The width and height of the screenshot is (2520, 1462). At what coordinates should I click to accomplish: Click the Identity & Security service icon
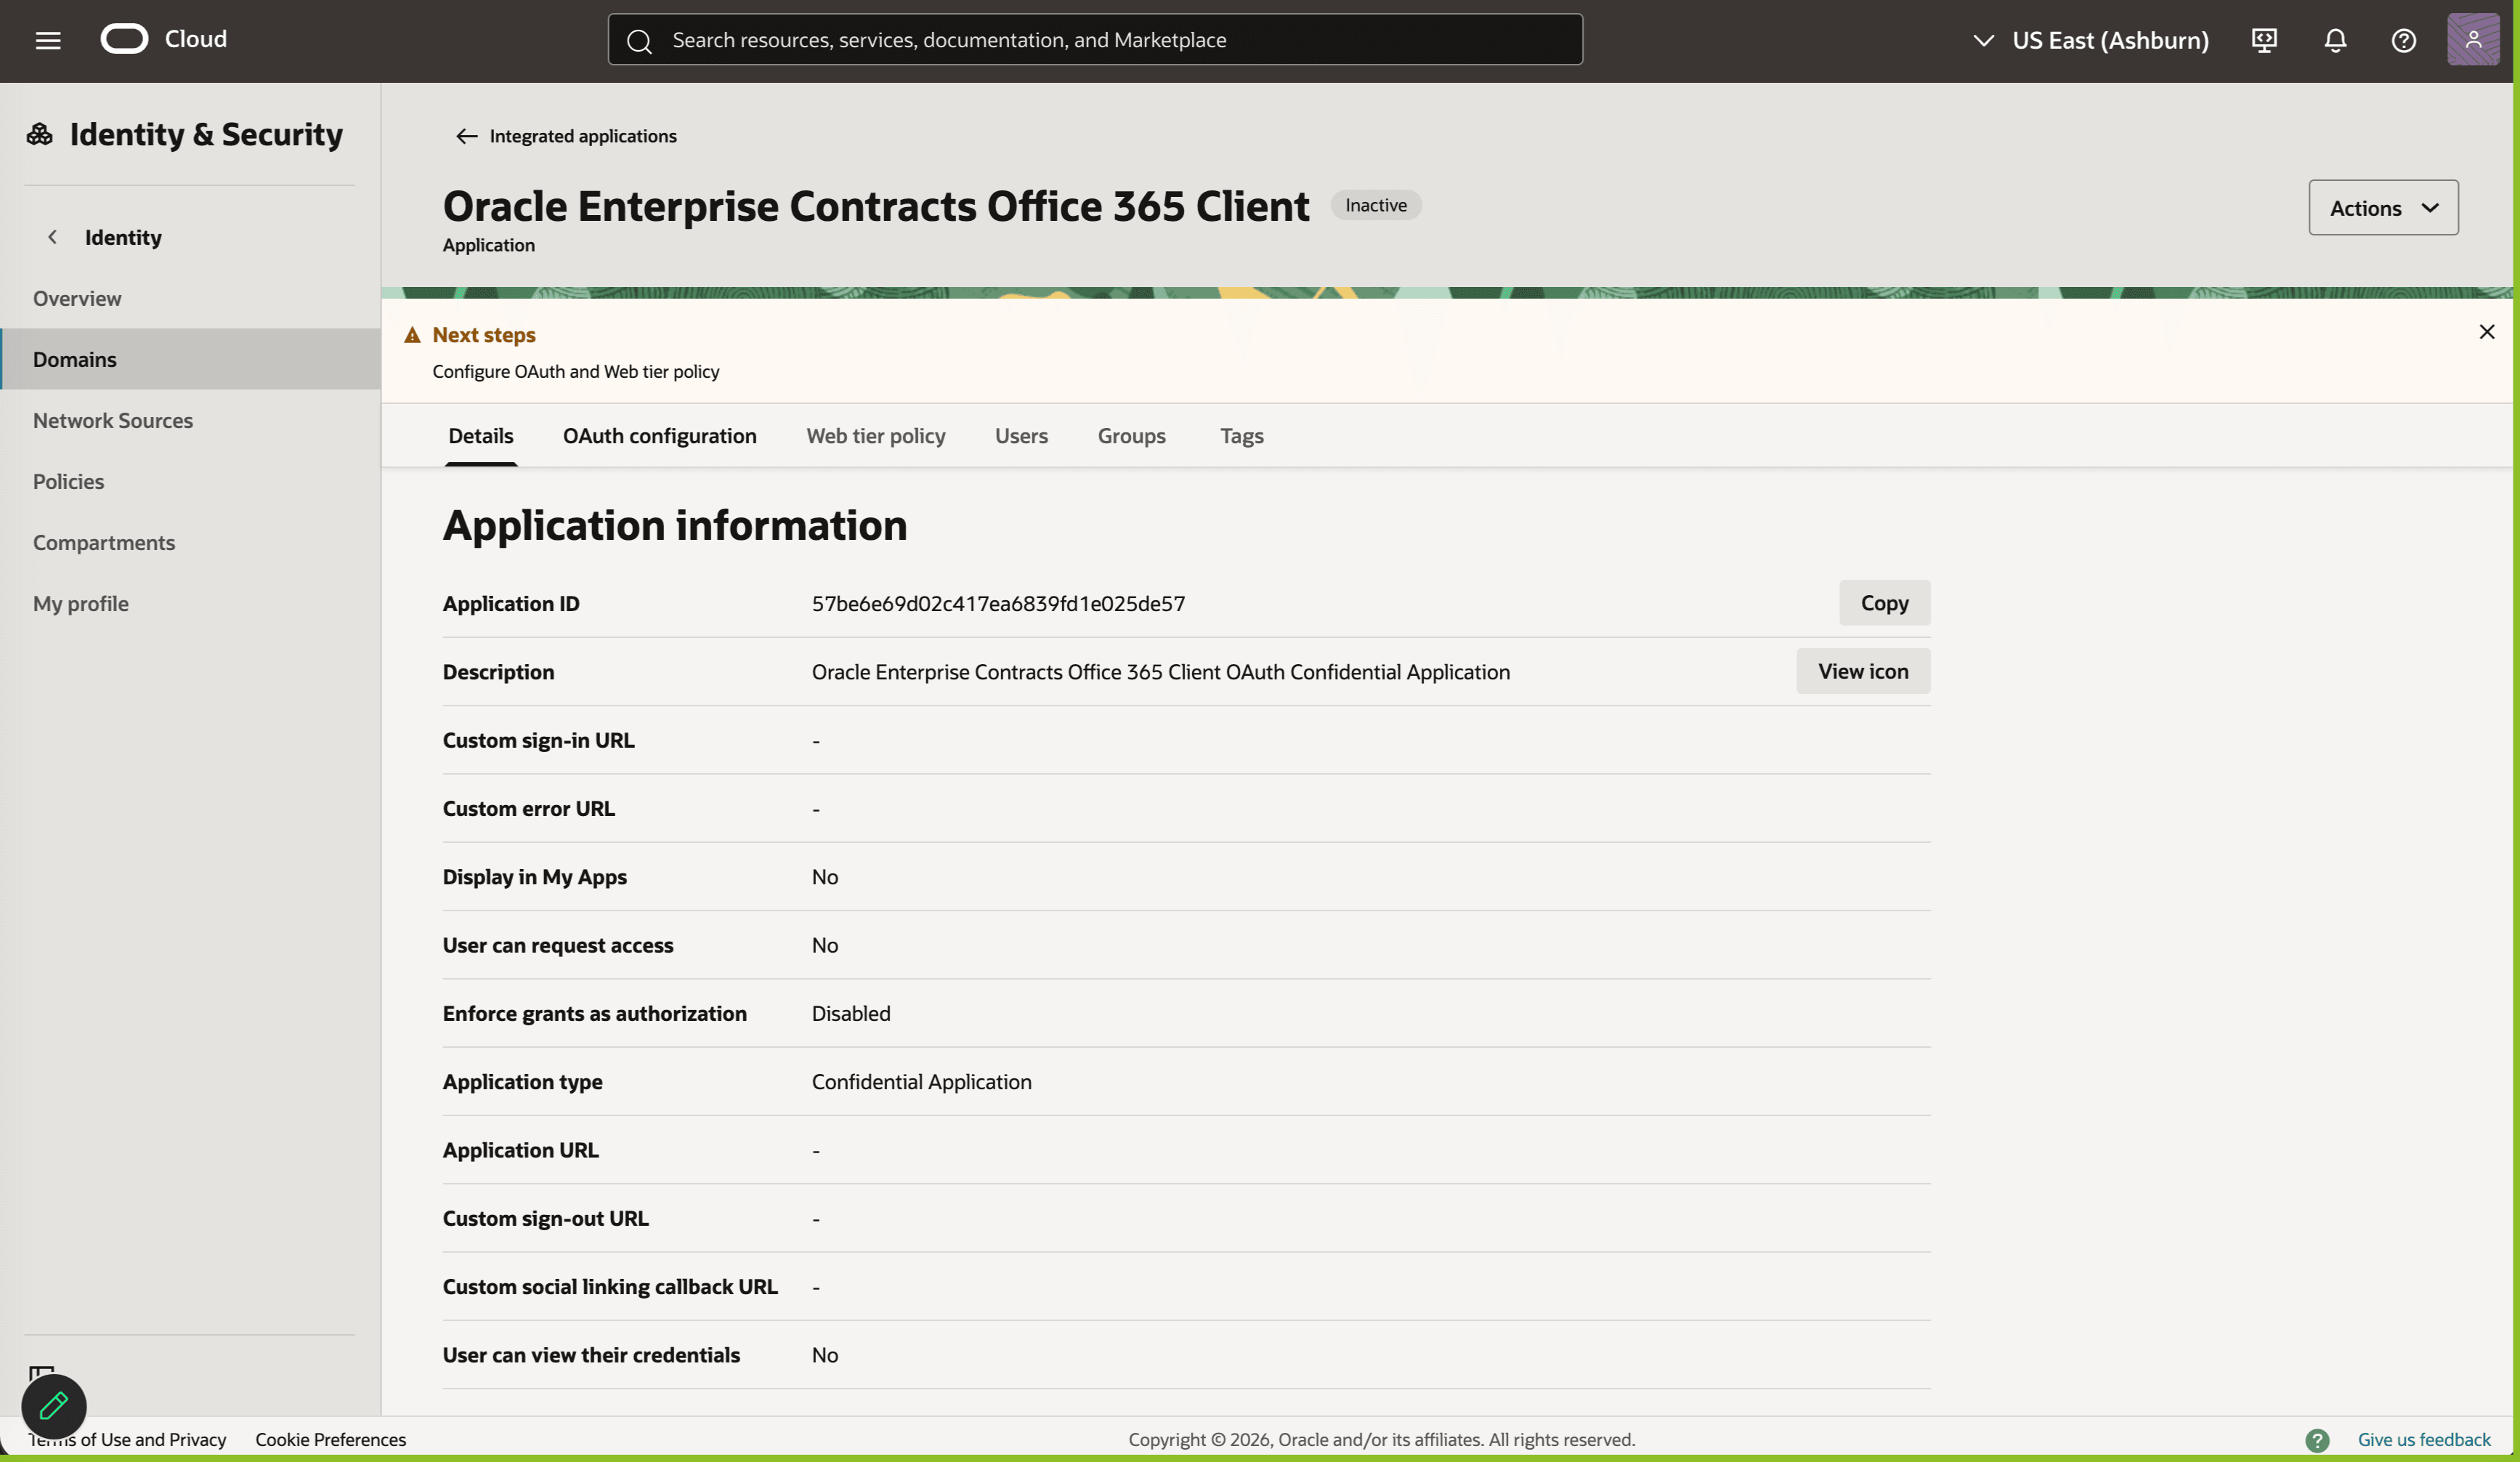[40, 134]
